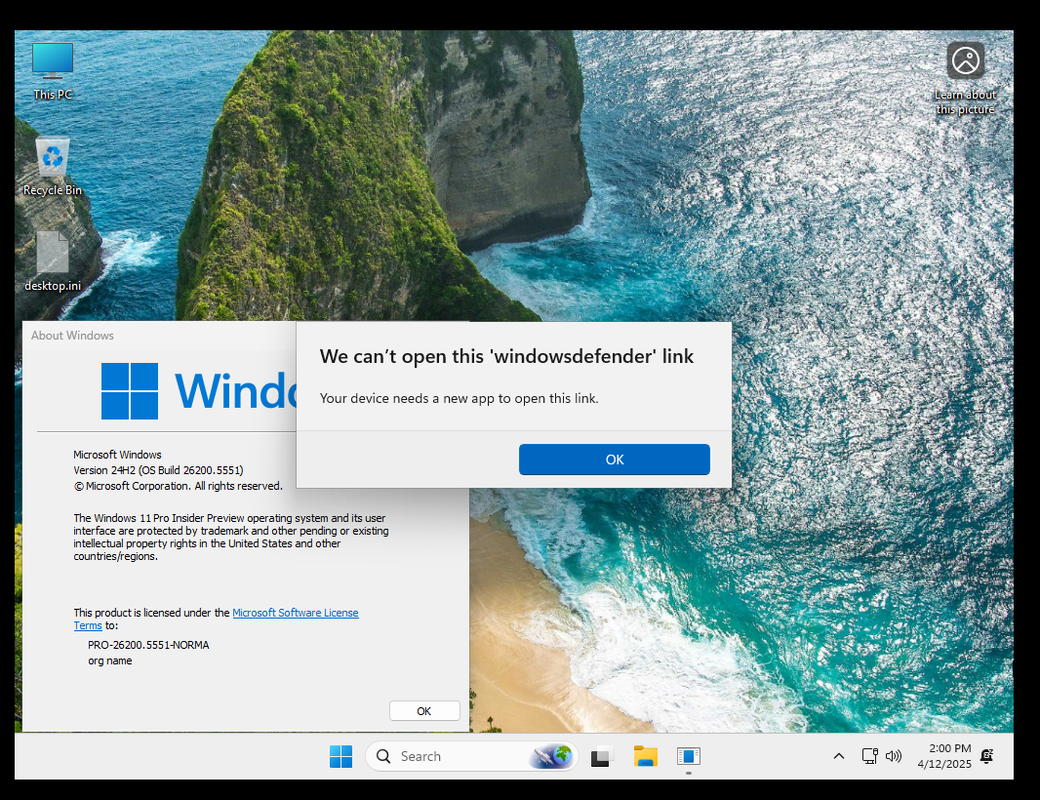Launch File Explorer from taskbar

tap(645, 756)
